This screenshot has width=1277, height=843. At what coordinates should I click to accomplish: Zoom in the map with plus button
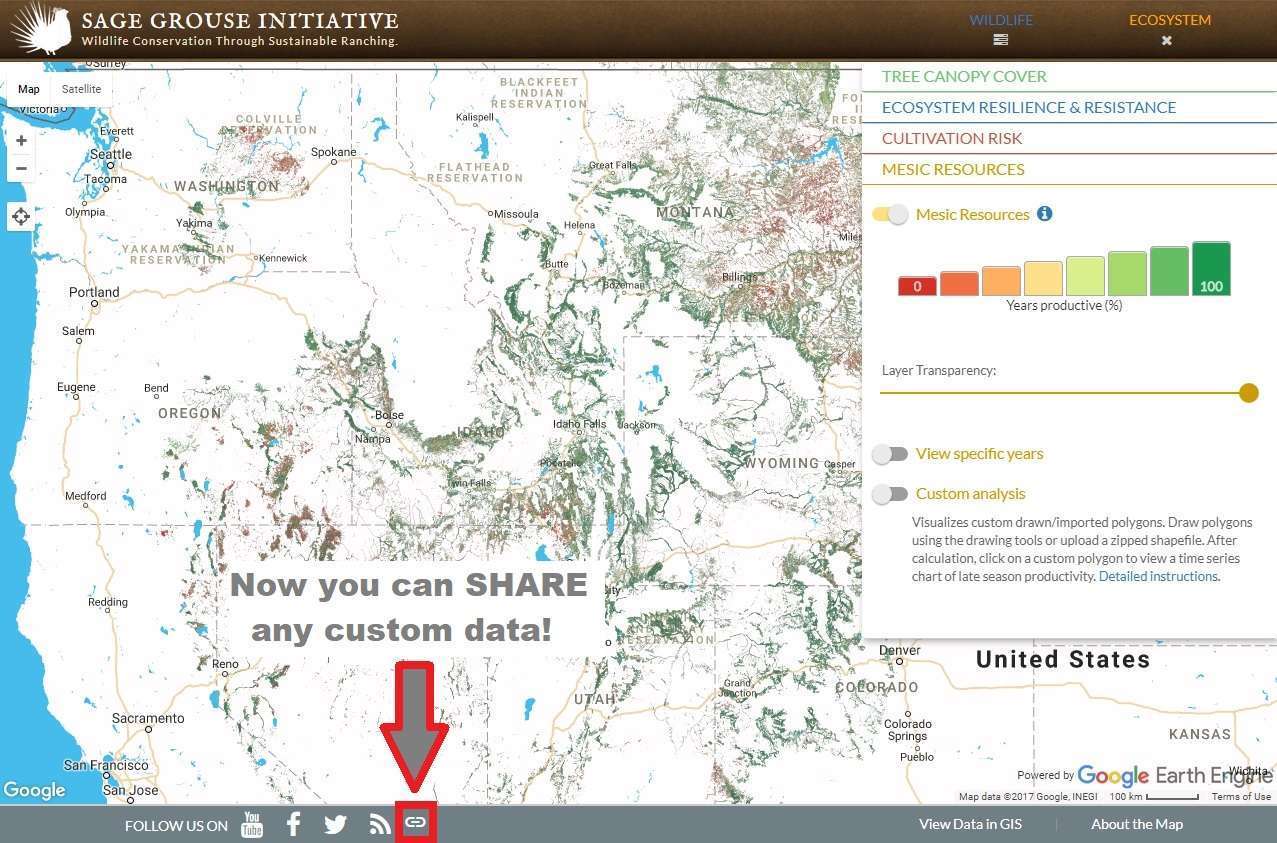pos(21,141)
